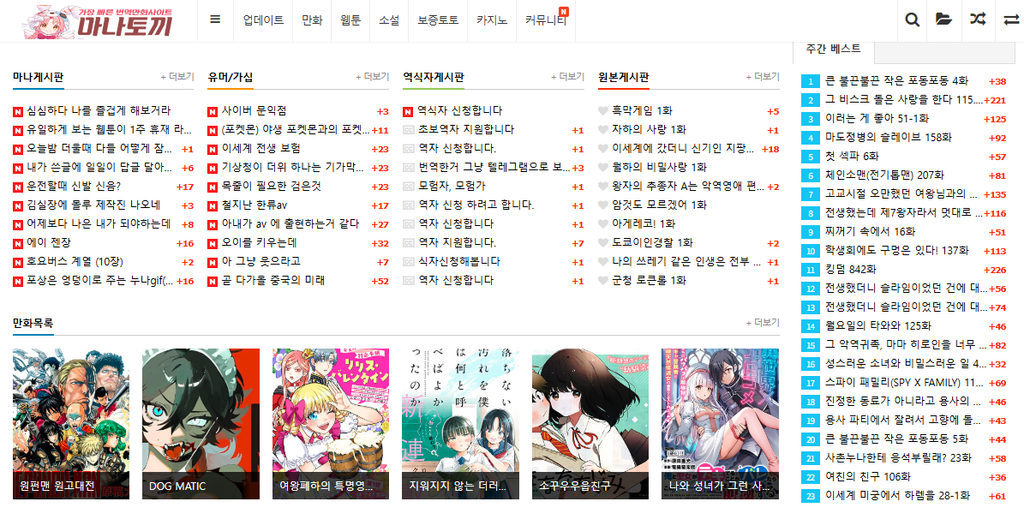Click the 마나토끼 site logo
Viewport: 1024px width, 506px height.
click(x=99, y=21)
